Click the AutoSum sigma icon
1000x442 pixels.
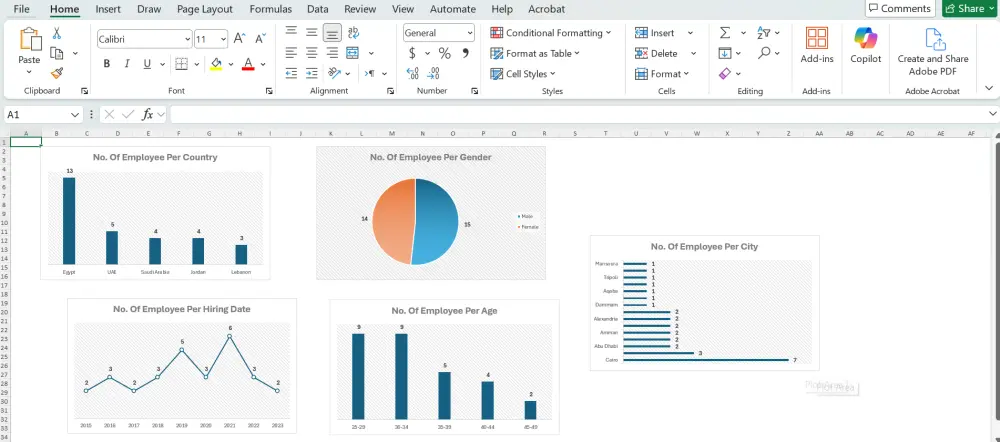tap(725, 33)
